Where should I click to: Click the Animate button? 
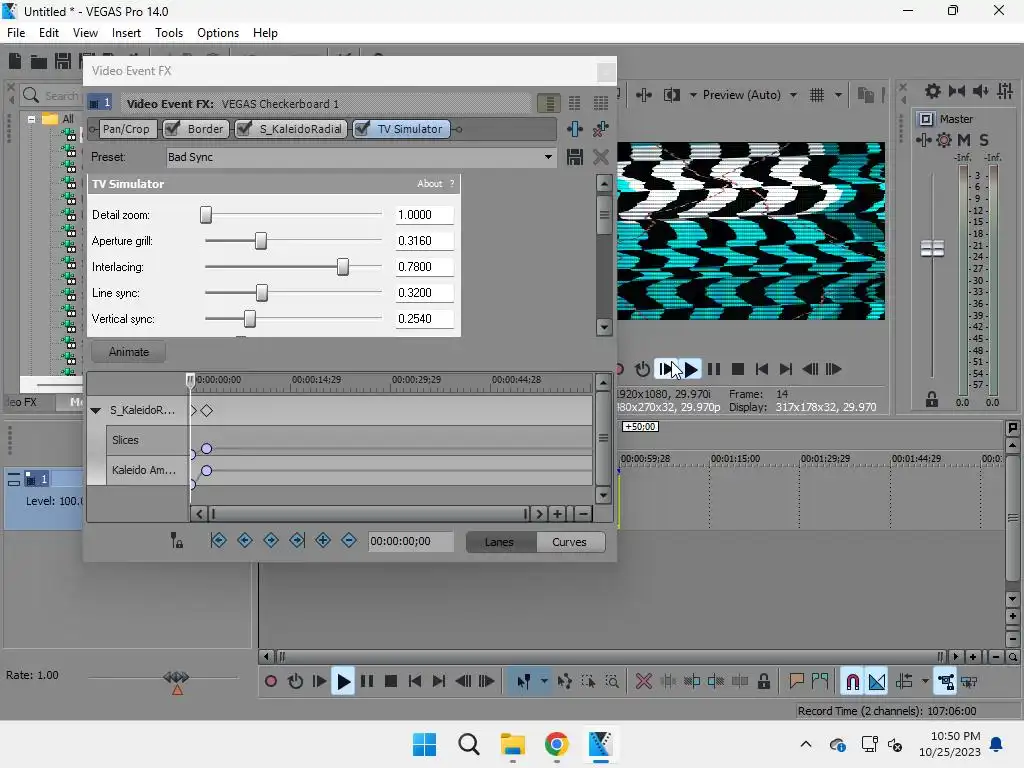click(x=129, y=352)
